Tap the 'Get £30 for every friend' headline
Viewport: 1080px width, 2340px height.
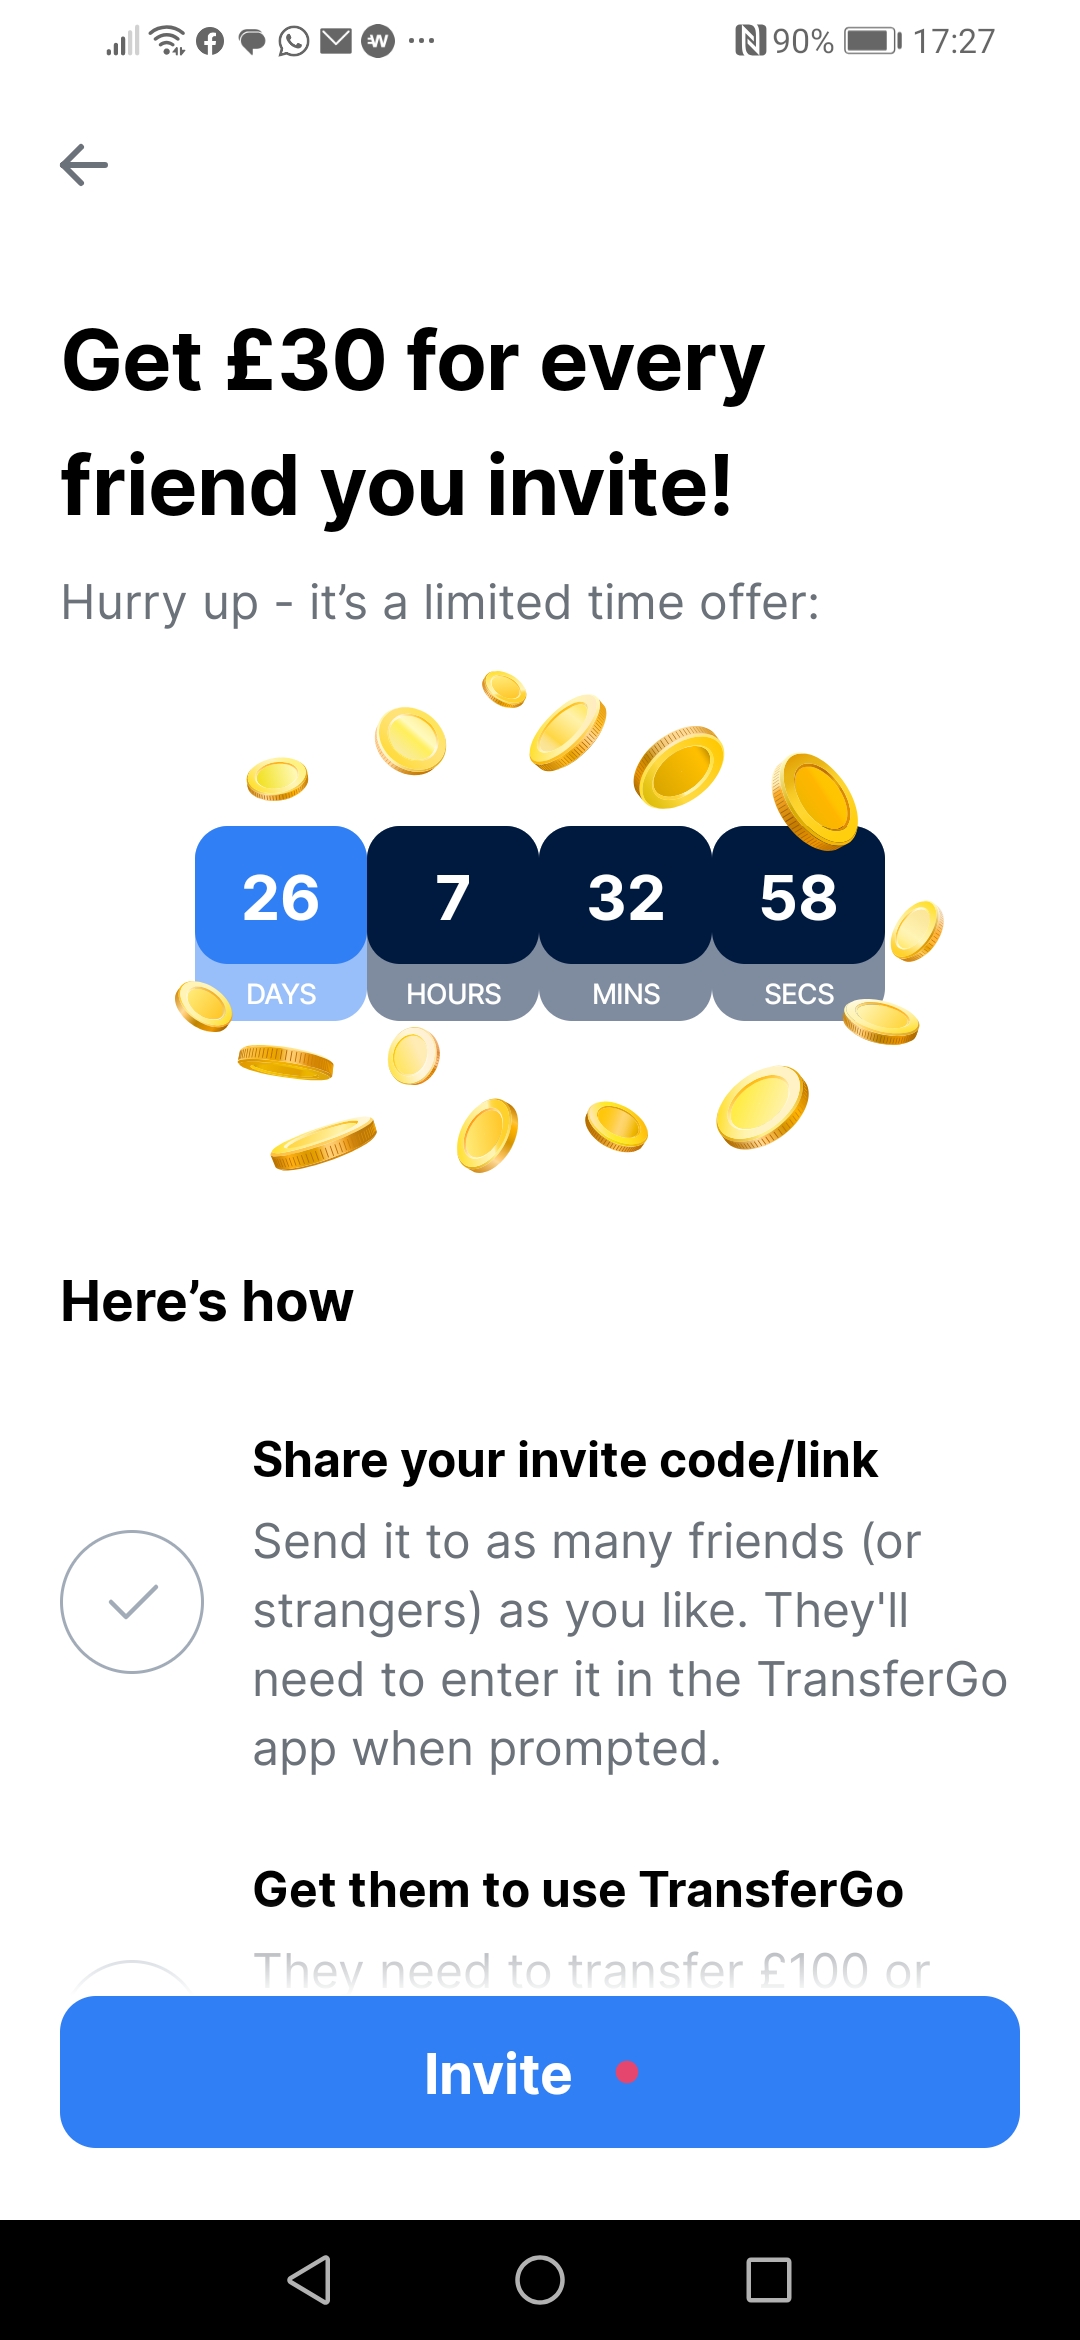pyautogui.click(x=413, y=422)
